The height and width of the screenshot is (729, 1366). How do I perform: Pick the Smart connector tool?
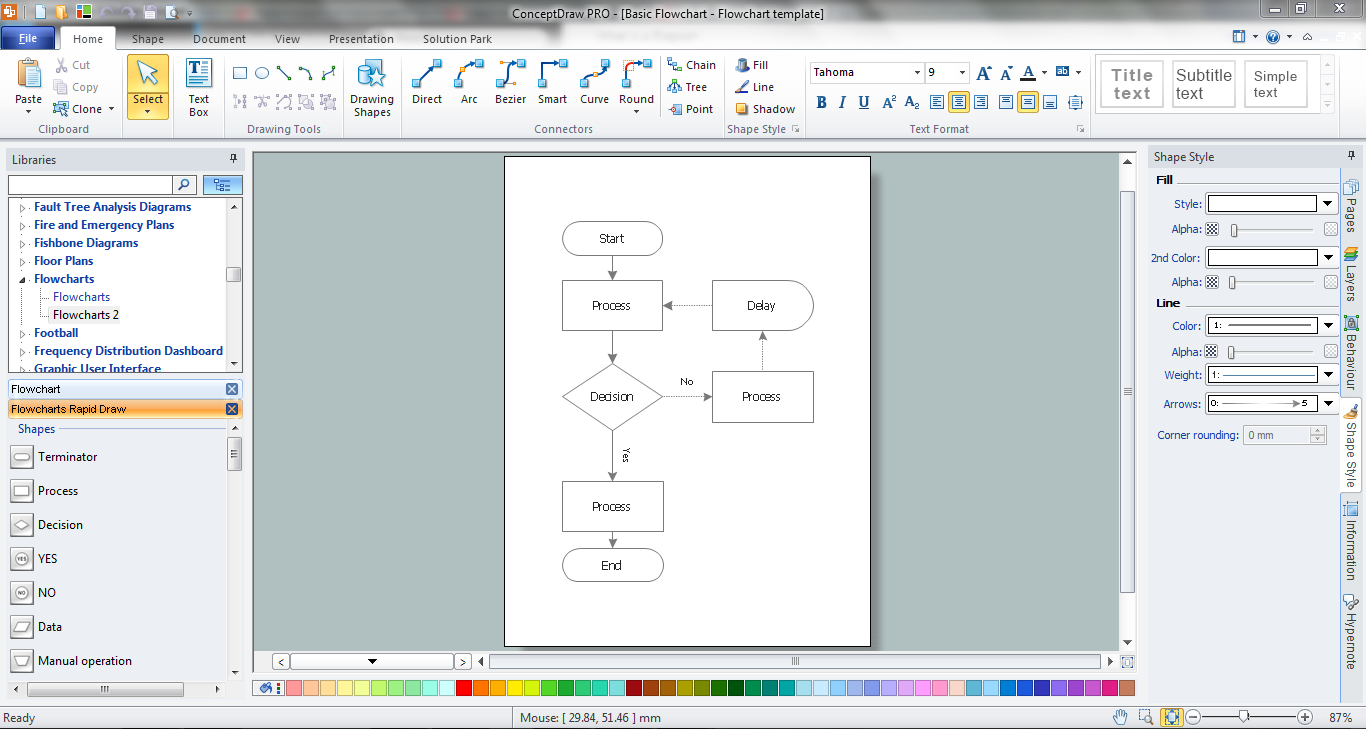[552, 83]
